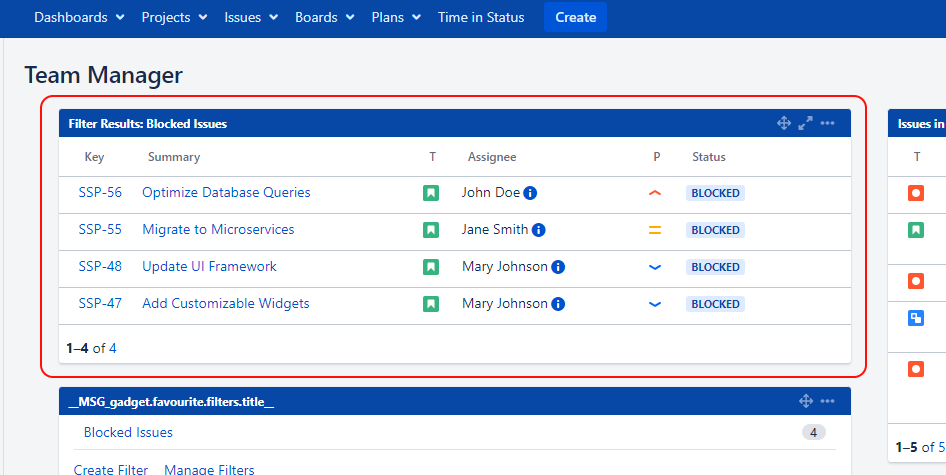Image resolution: width=946 pixels, height=475 pixels.
Task: Open Blocked Issues favourite filter
Action: point(128,432)
